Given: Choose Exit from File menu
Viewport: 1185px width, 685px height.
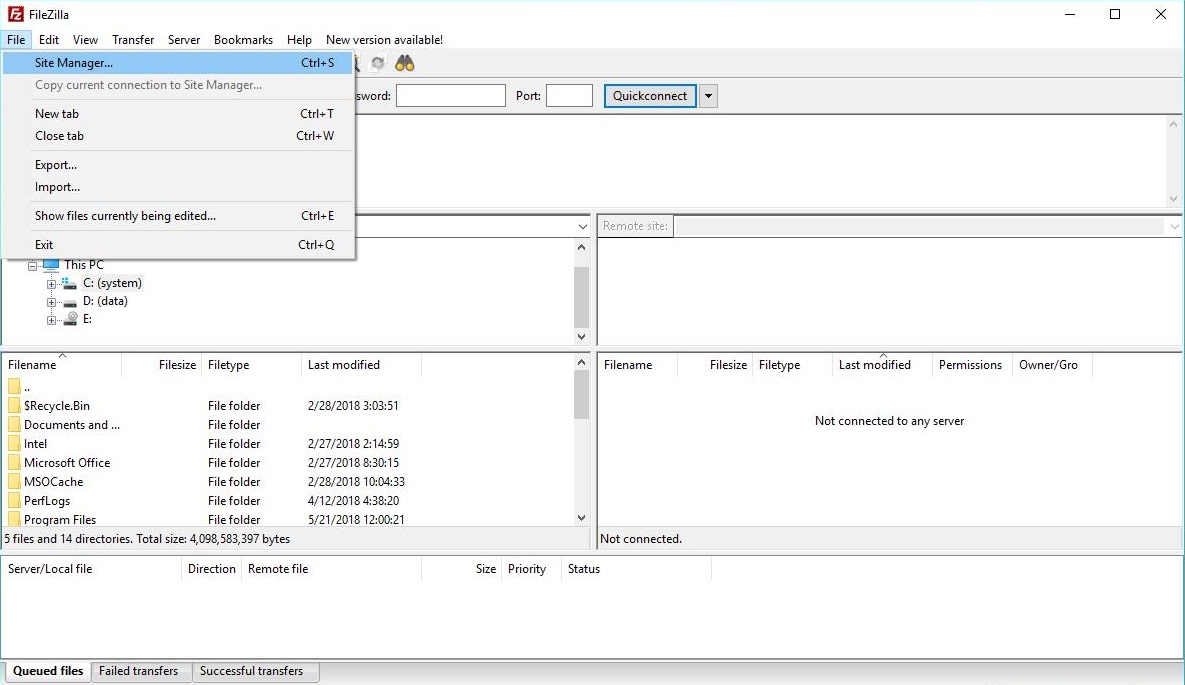Looking at the screenshot, I should (x=178, y=244).
